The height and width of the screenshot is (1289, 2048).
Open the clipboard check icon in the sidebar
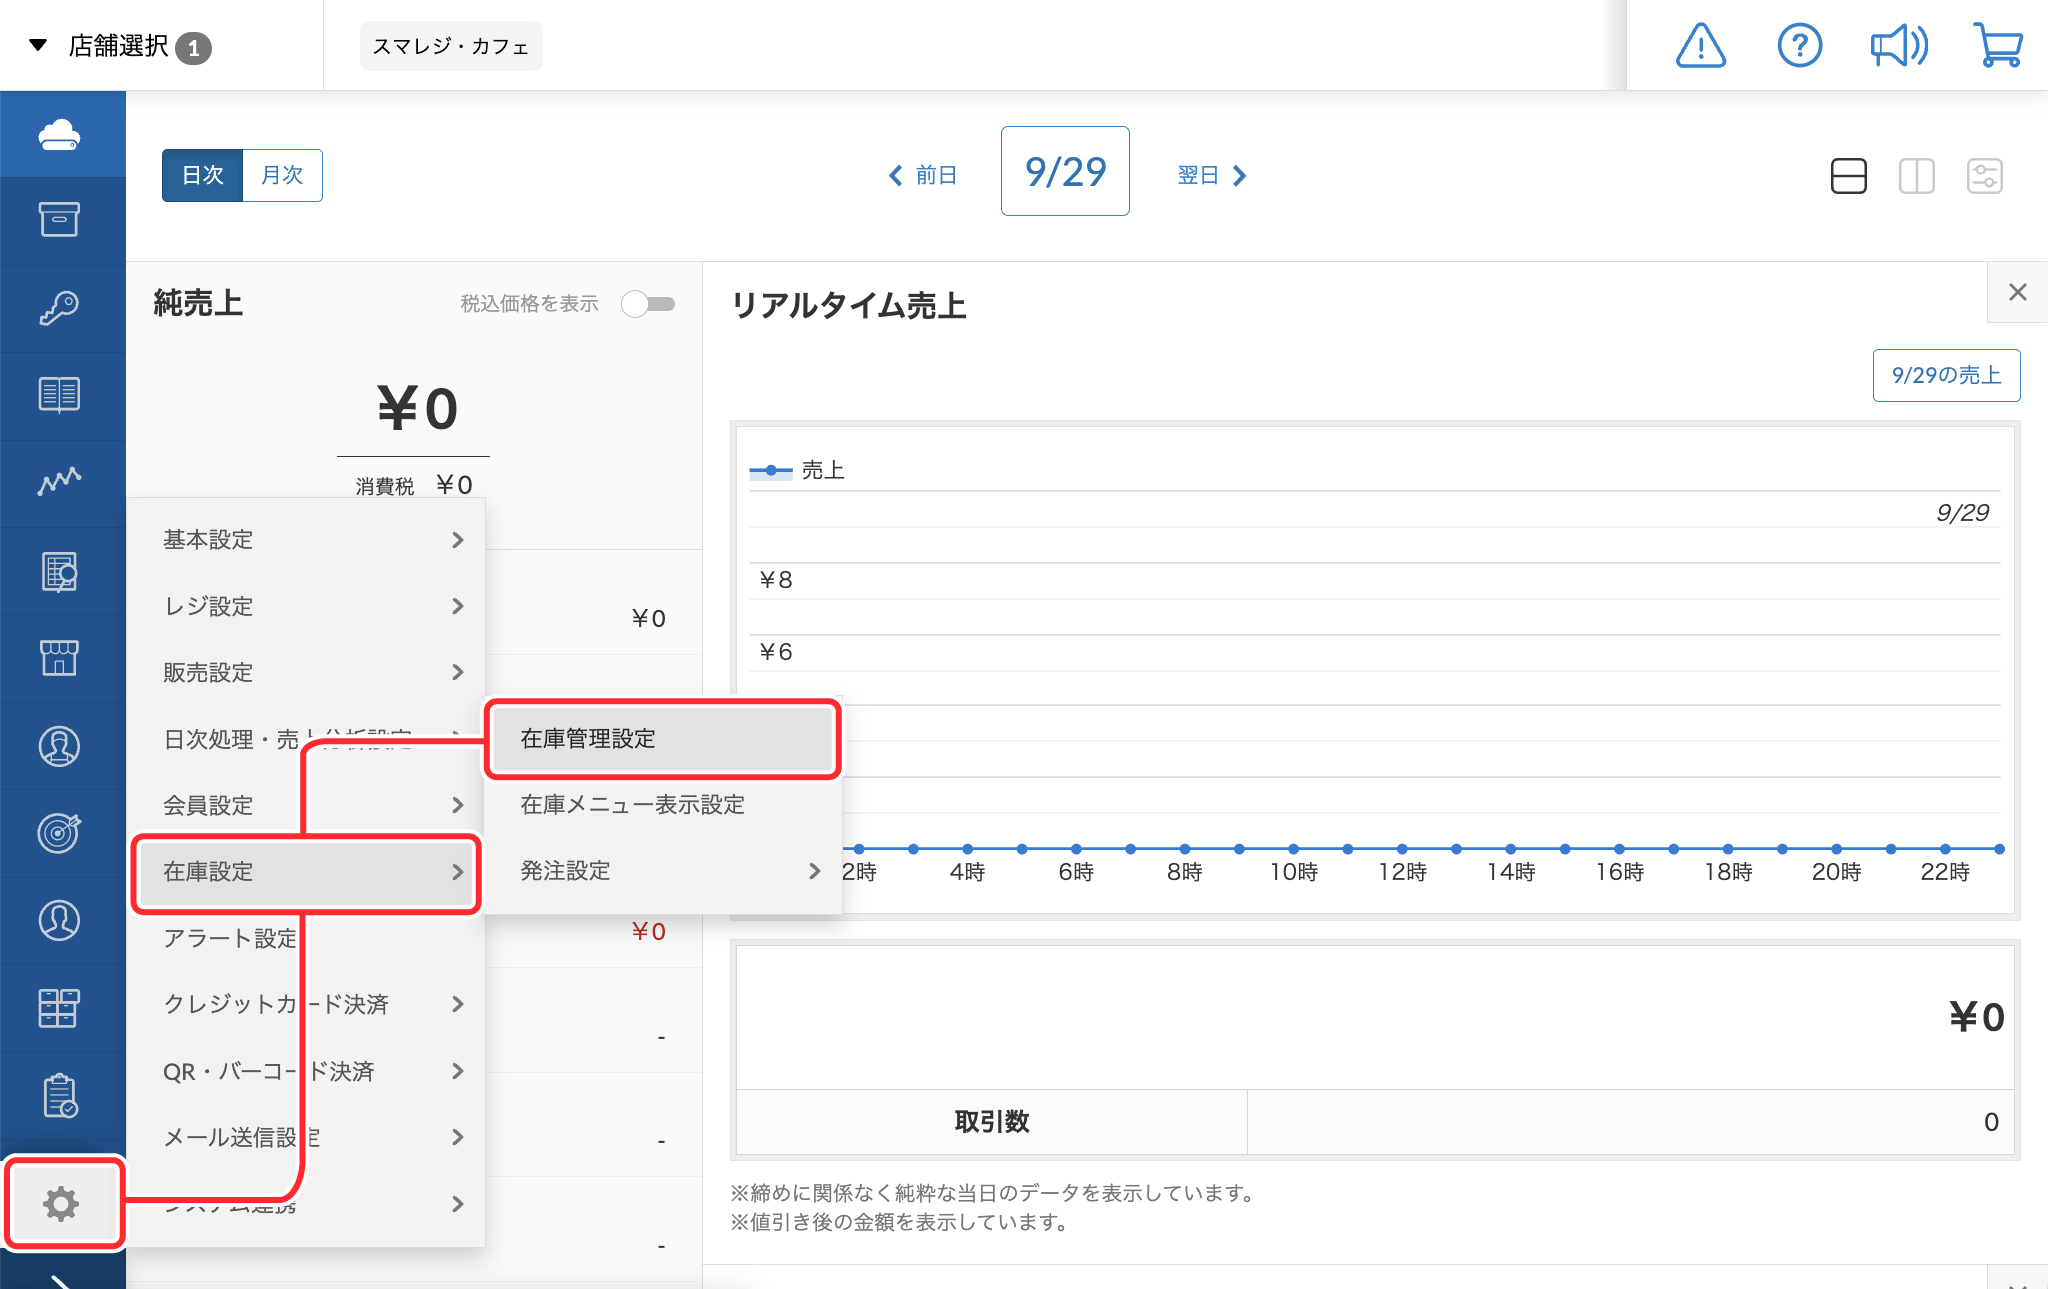[x=60, y=1095]
